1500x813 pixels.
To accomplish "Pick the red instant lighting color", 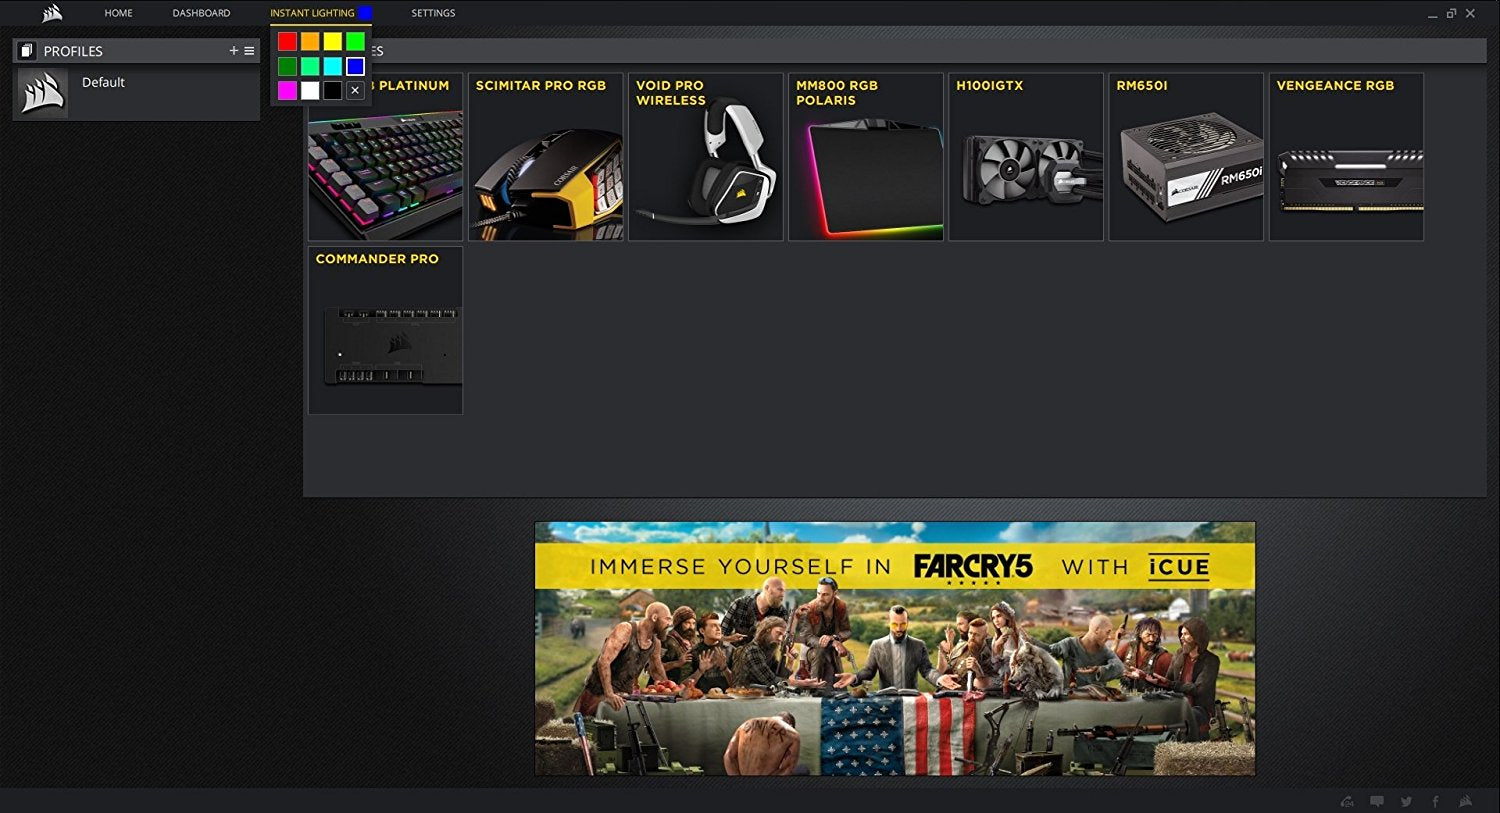I will [x=287, y=41].
